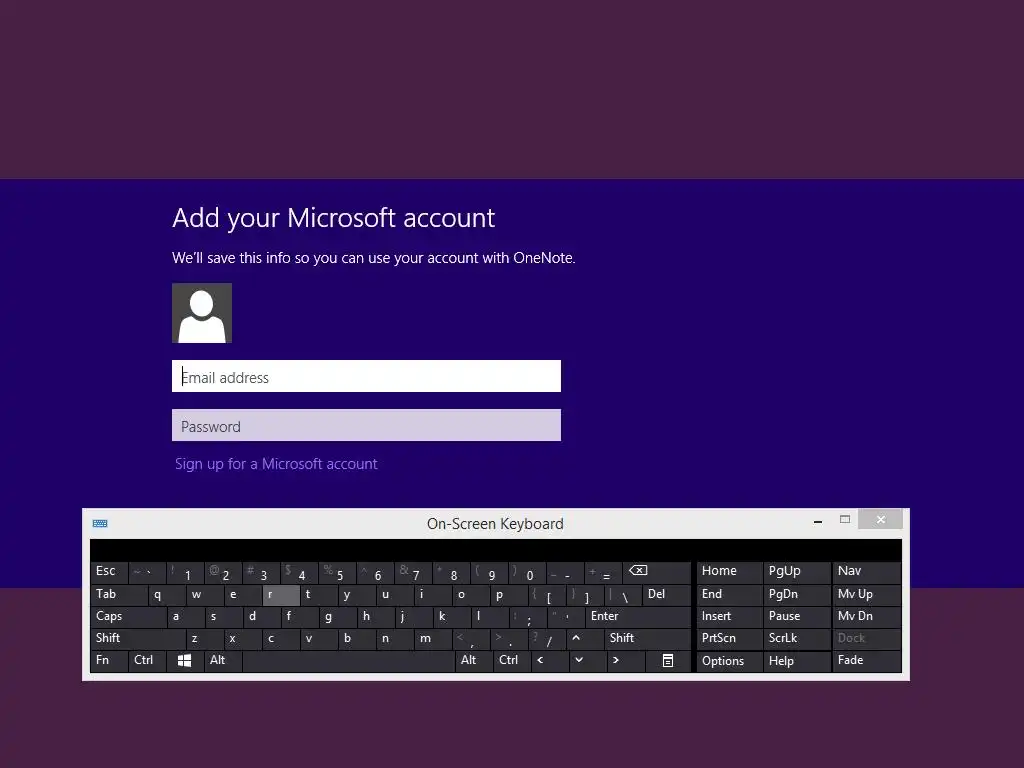Click the context menu key icon
Viewport: 1024px width, 768px height.
(x=667, y=661)
